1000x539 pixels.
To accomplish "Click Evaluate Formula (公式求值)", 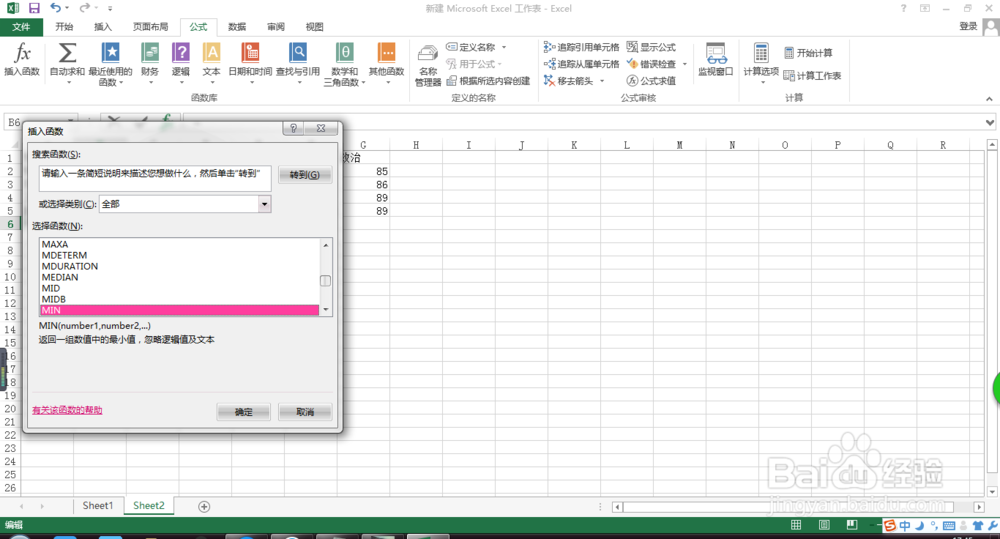I will [x=651, y=81].
